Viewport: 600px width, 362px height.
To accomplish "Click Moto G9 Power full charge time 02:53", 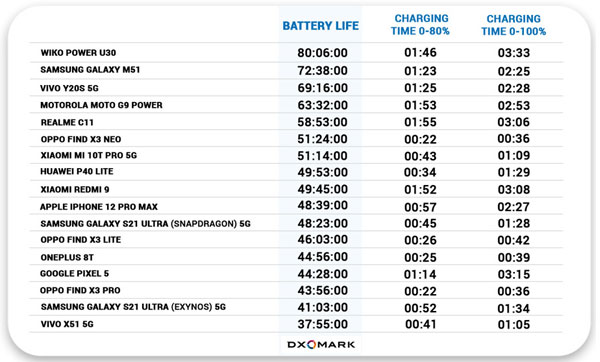I will pos(514,106).
